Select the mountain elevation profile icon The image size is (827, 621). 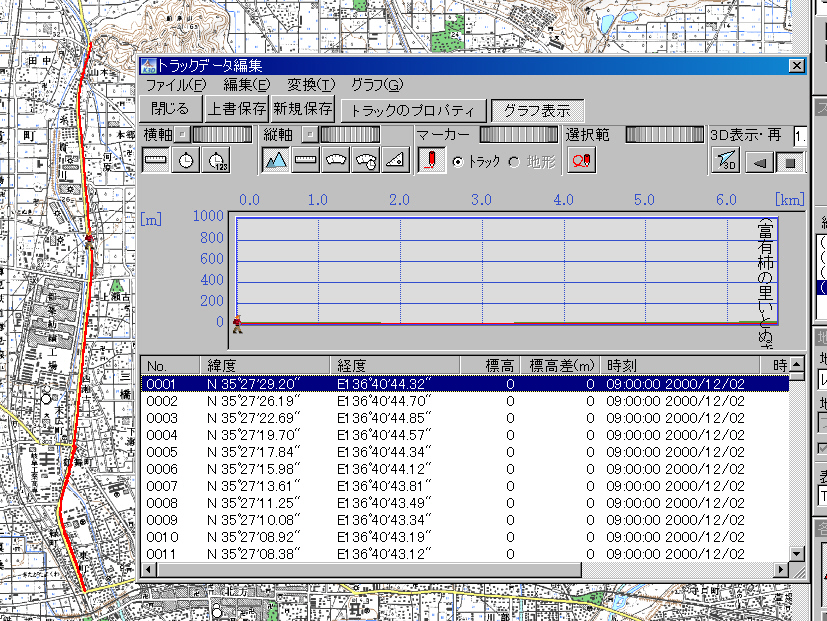(277, 160)
